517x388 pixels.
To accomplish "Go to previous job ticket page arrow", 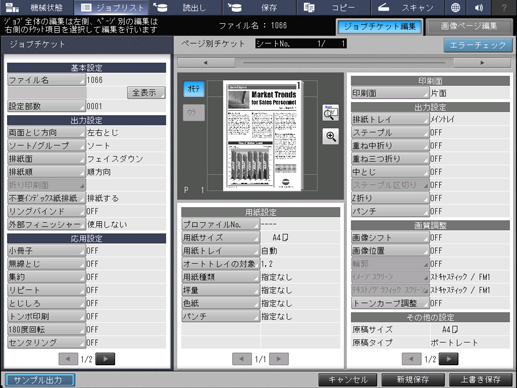I will click(x=68, y=359).
